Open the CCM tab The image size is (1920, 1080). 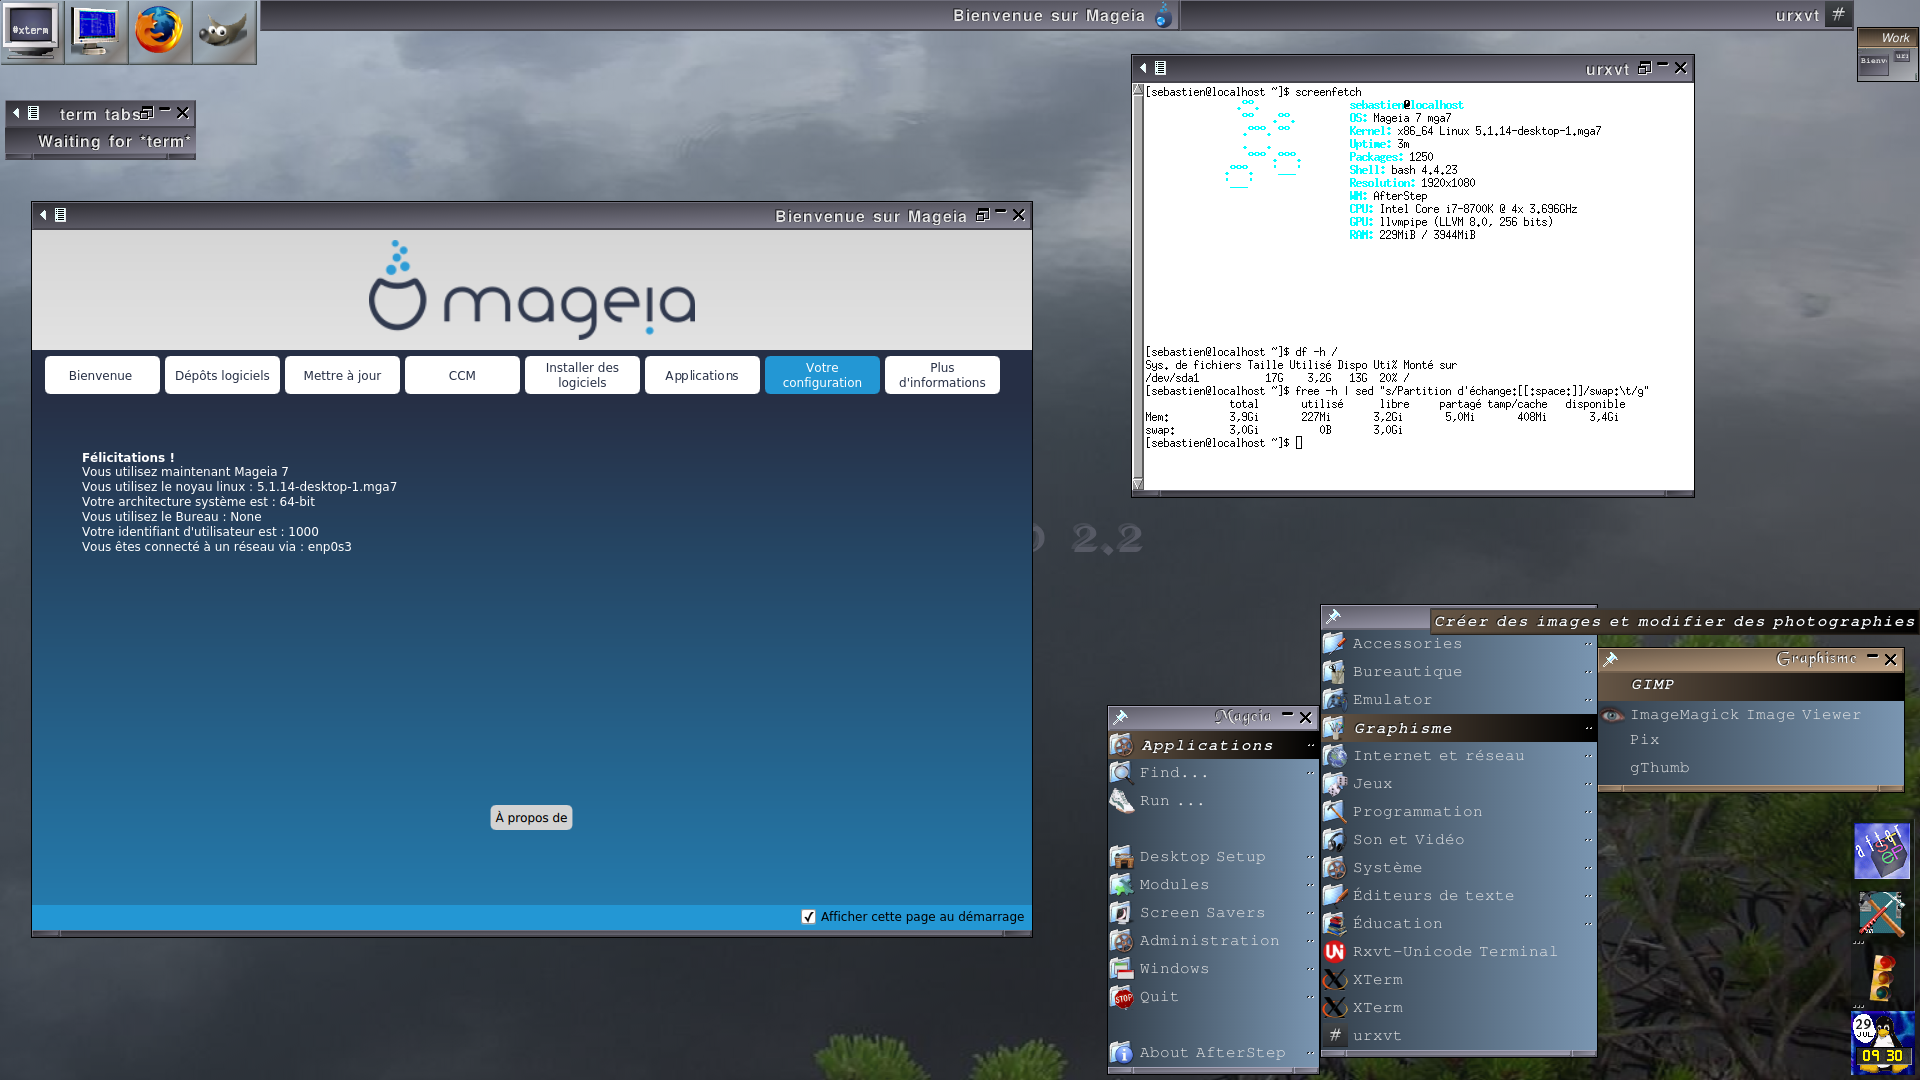tap(462, 375)
